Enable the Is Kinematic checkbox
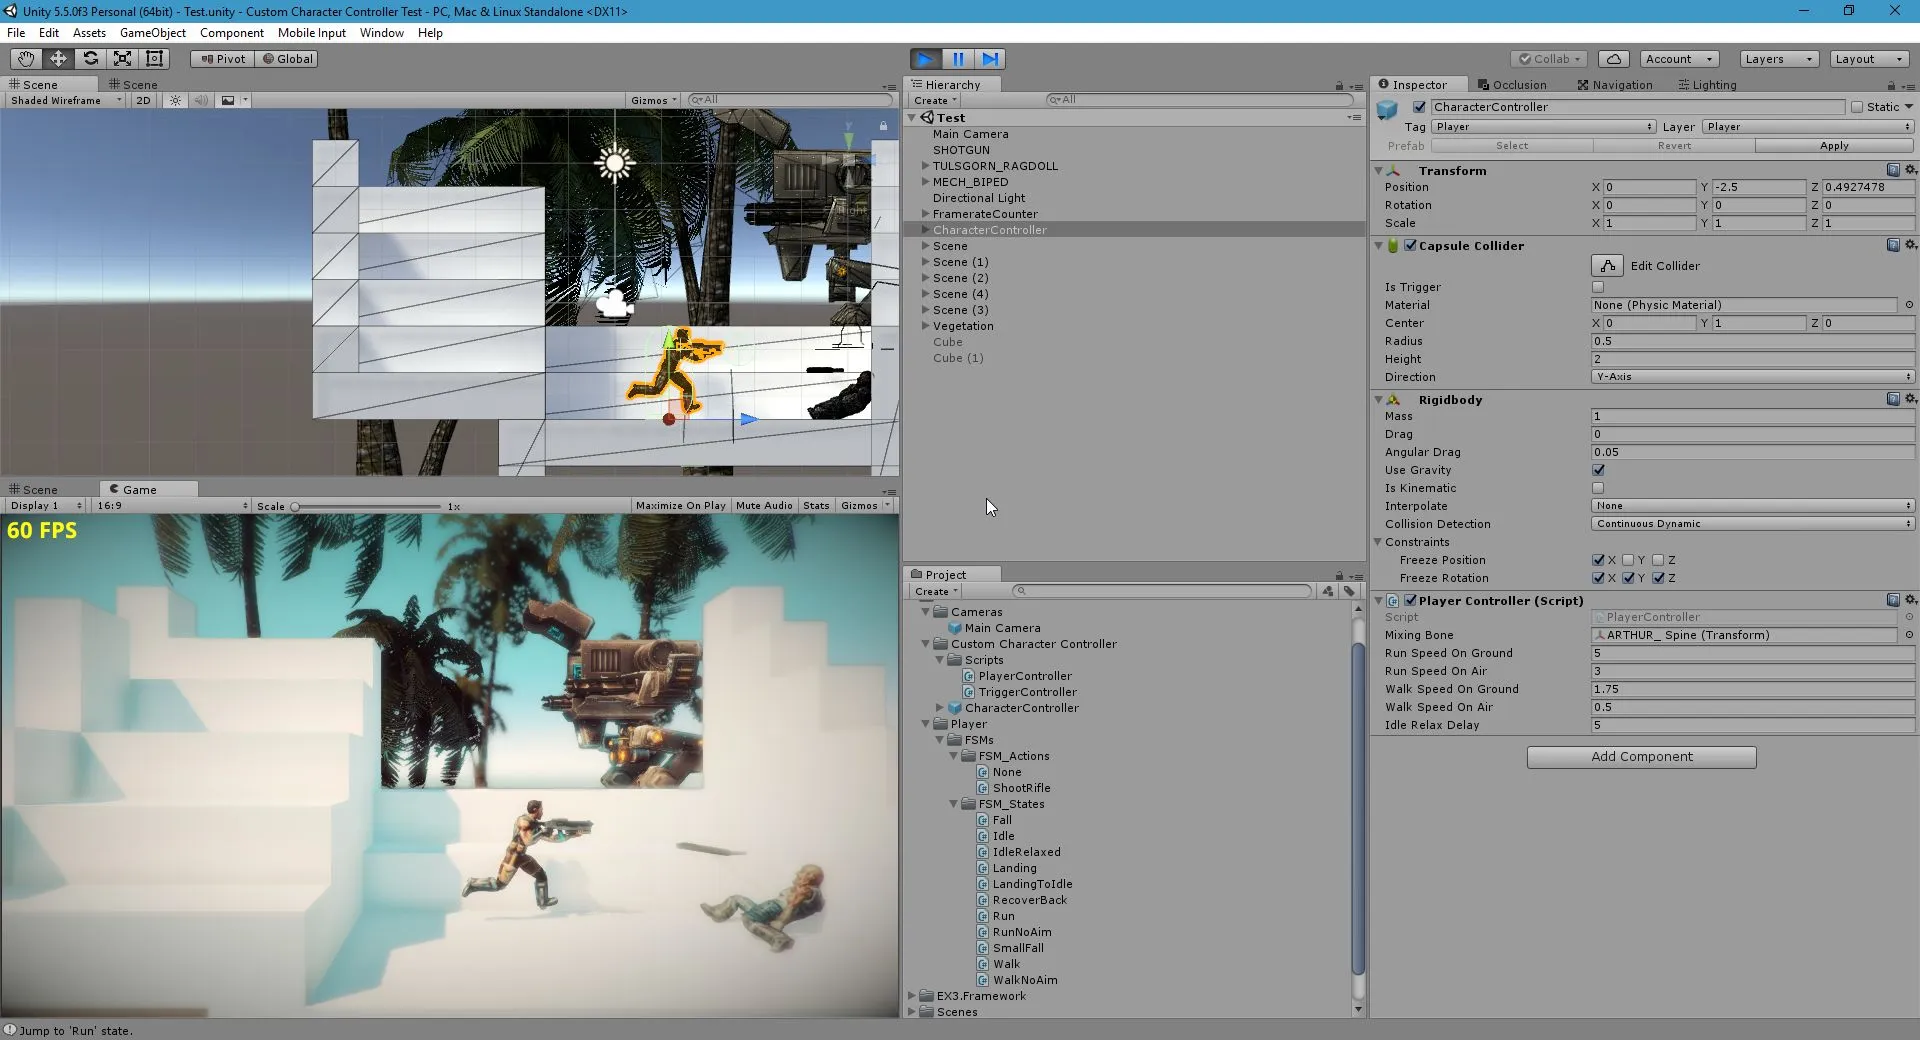The image size is (1920, 1040). (1598, 488)
